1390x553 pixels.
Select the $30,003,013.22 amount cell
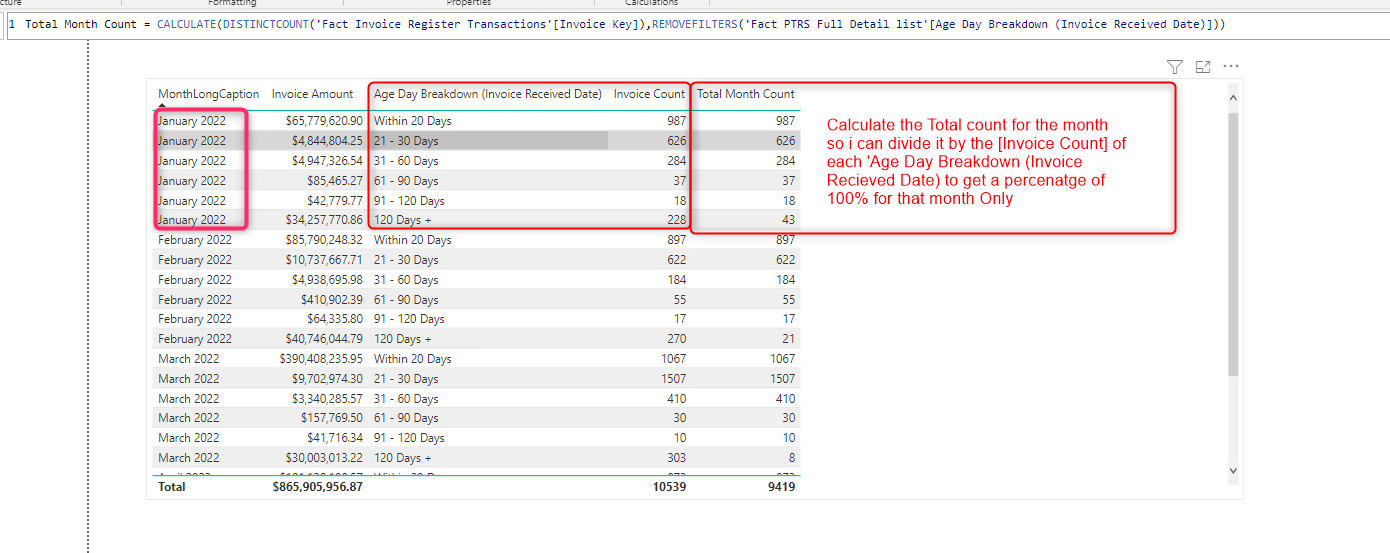point(324,458)
